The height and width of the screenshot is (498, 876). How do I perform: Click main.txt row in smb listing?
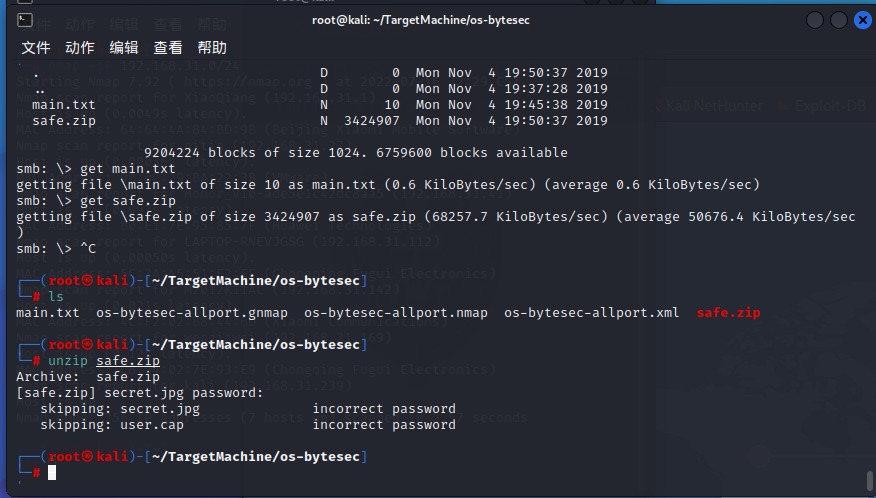(x=320, y=105)
